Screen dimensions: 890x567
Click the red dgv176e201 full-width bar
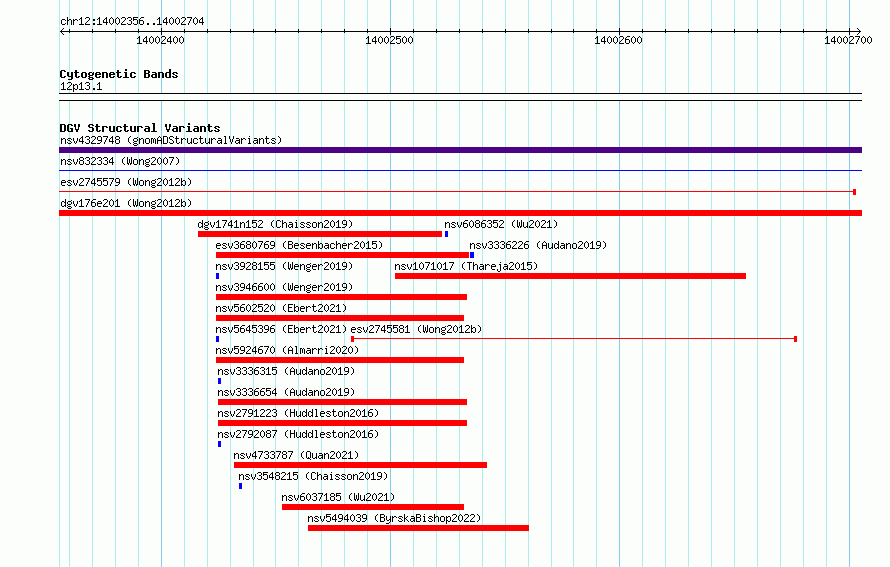pos(460,213)
